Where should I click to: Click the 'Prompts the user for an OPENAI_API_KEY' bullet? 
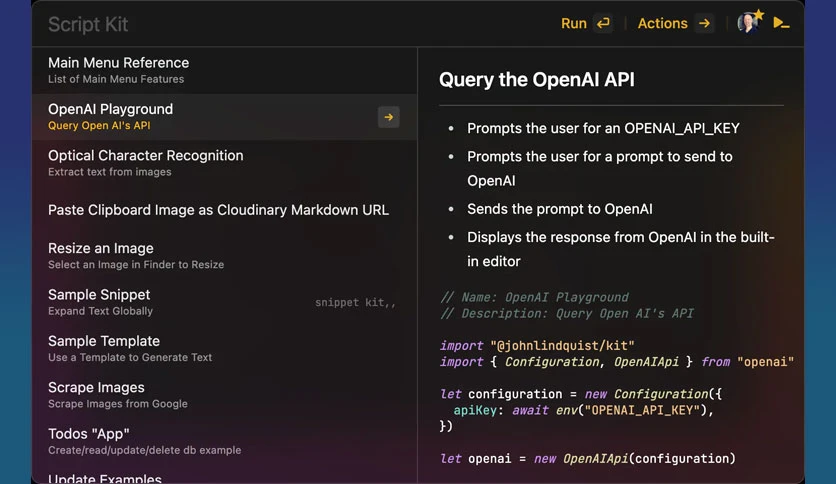(x=603, y=128)
